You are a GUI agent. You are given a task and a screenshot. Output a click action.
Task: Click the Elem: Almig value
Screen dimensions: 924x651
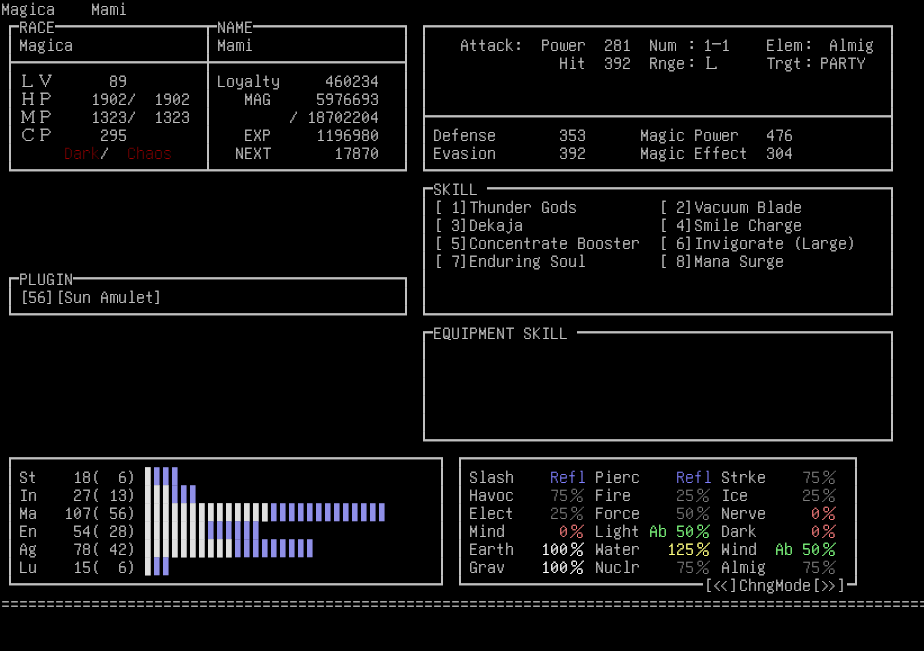(851, 45)
